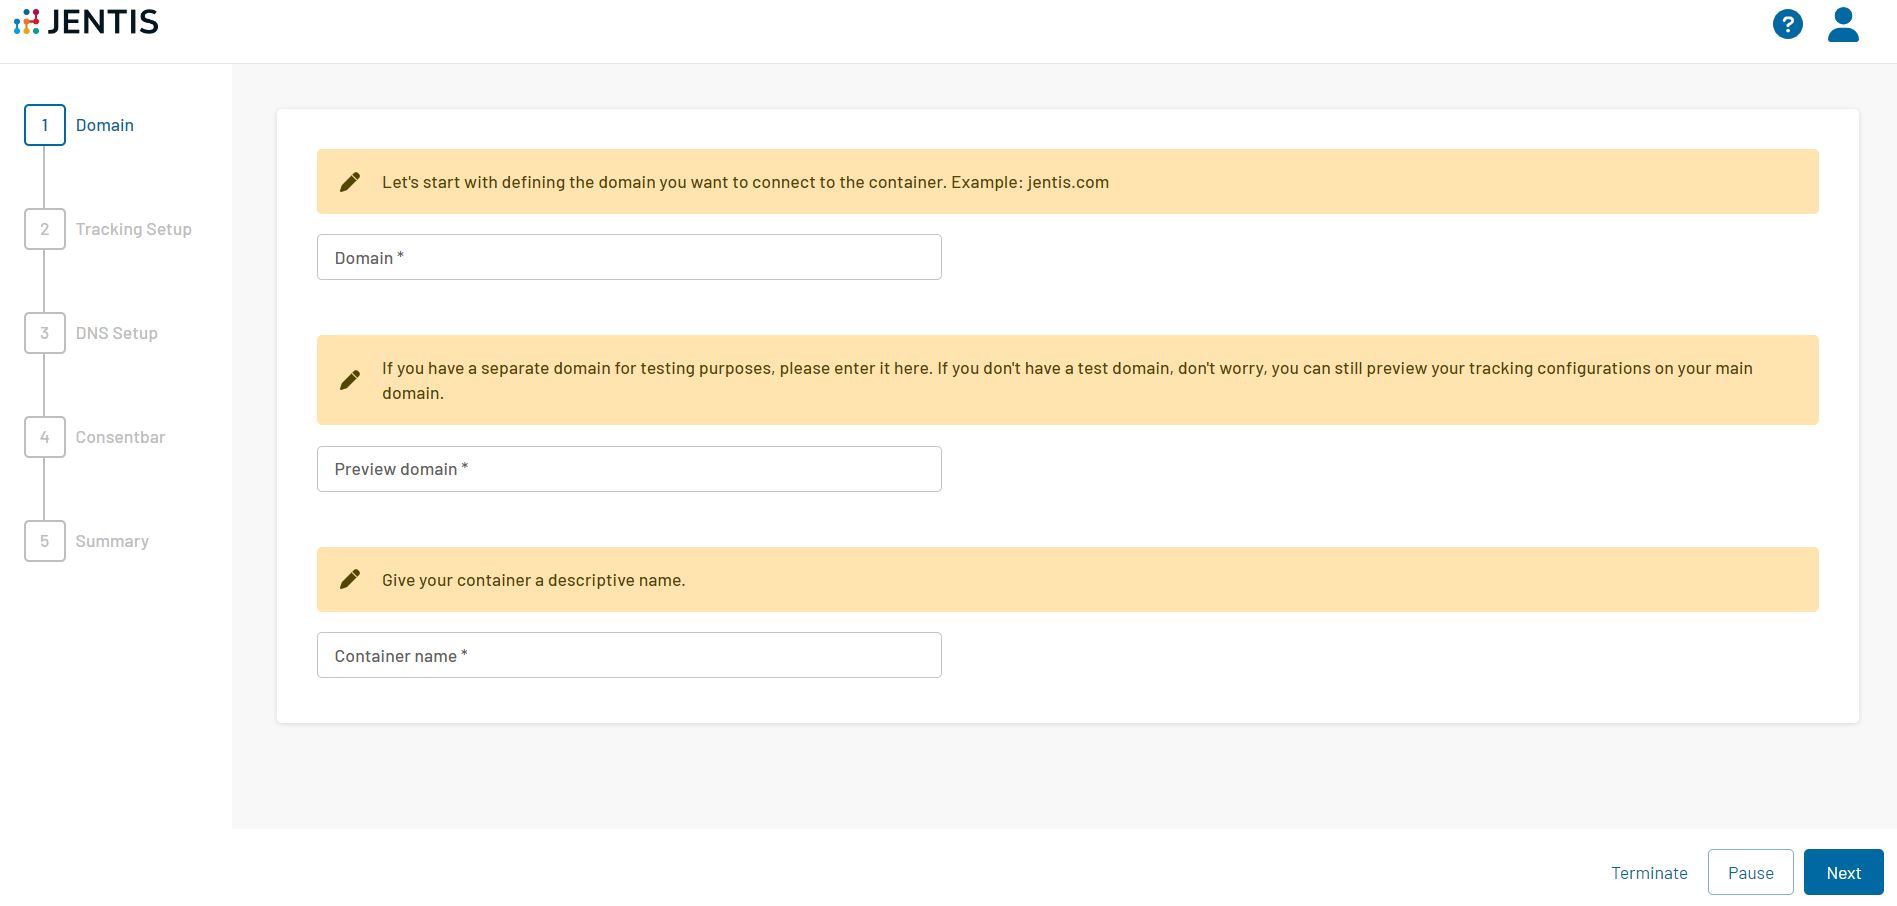Click the Pause button
Image resolution: width=1897 pixels, height=906 pixels.
[x=1750, y=872]
